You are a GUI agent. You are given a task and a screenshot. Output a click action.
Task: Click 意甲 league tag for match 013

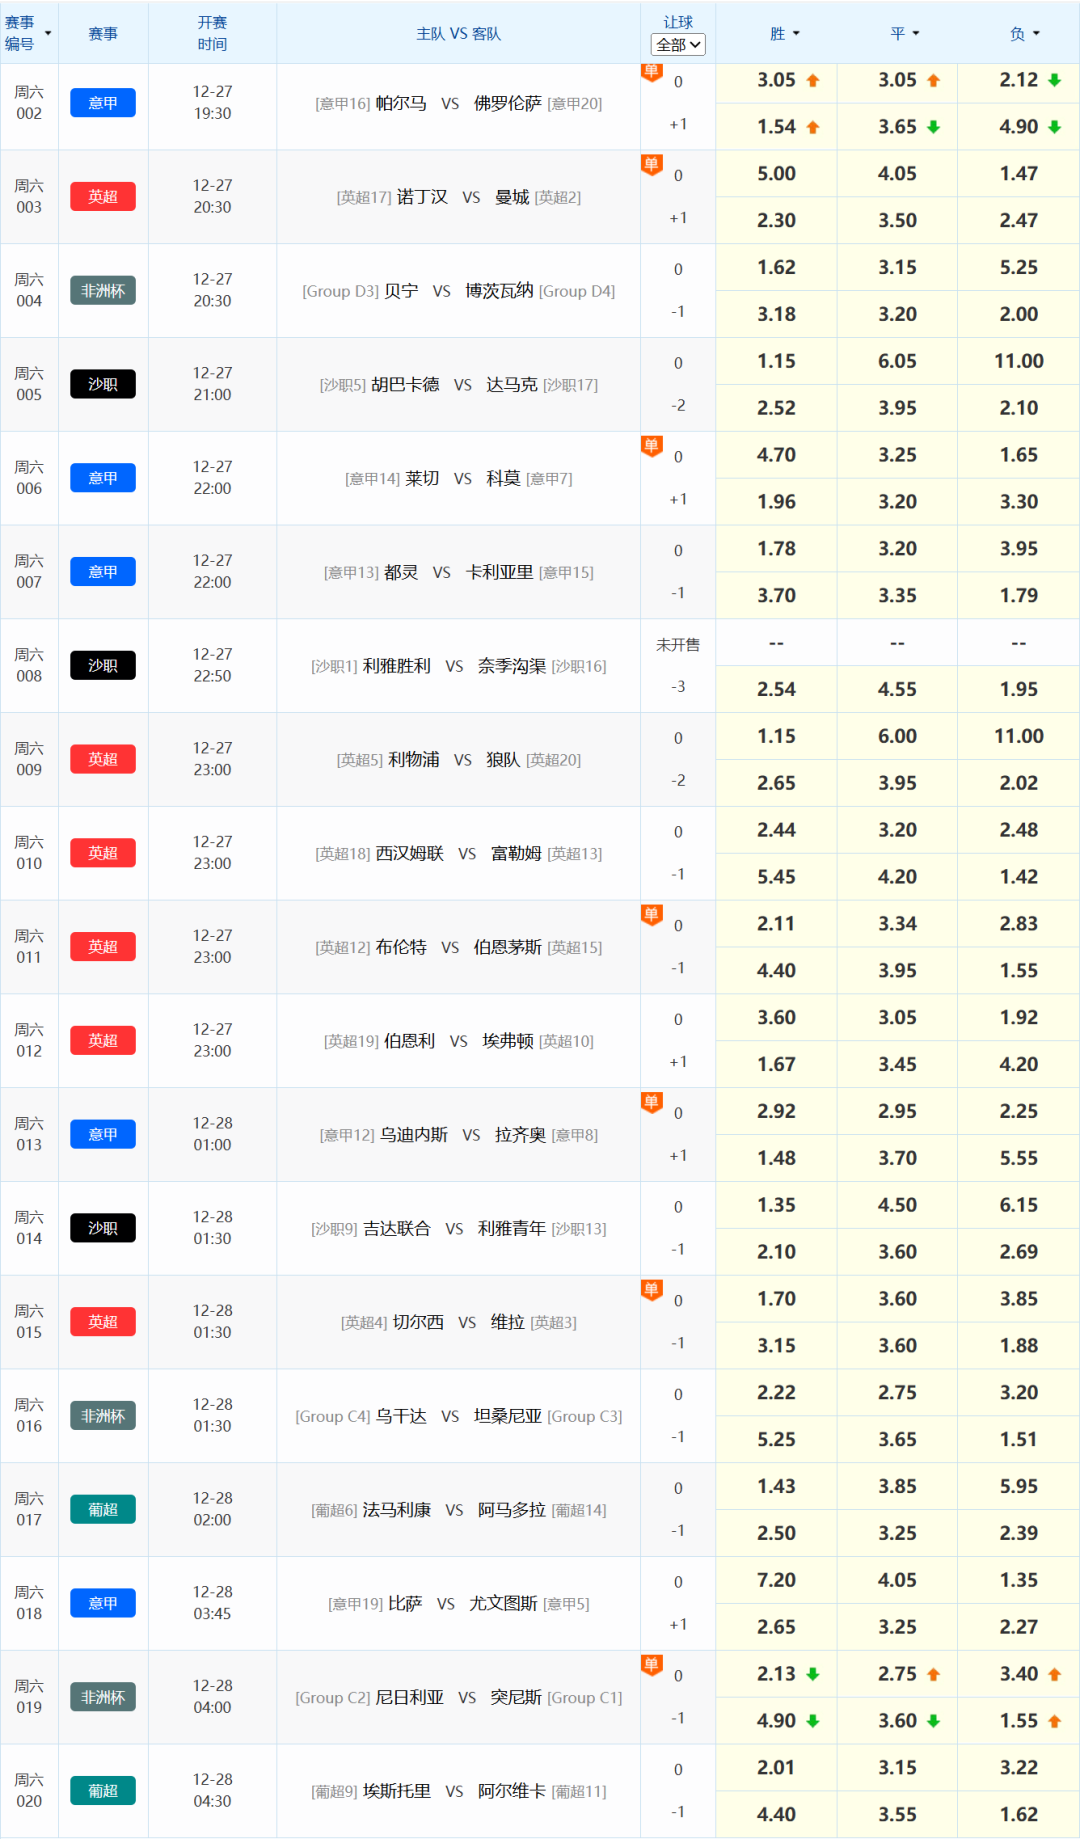pos(103,1134)
